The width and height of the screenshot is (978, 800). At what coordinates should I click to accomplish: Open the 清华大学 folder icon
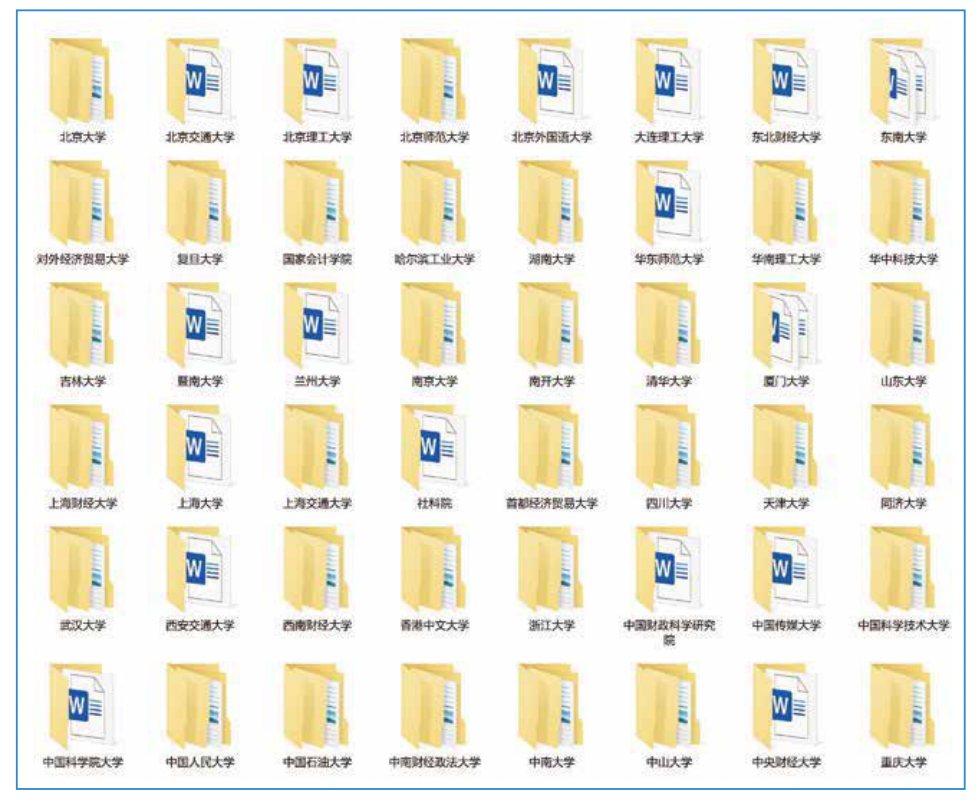(669, 325)
